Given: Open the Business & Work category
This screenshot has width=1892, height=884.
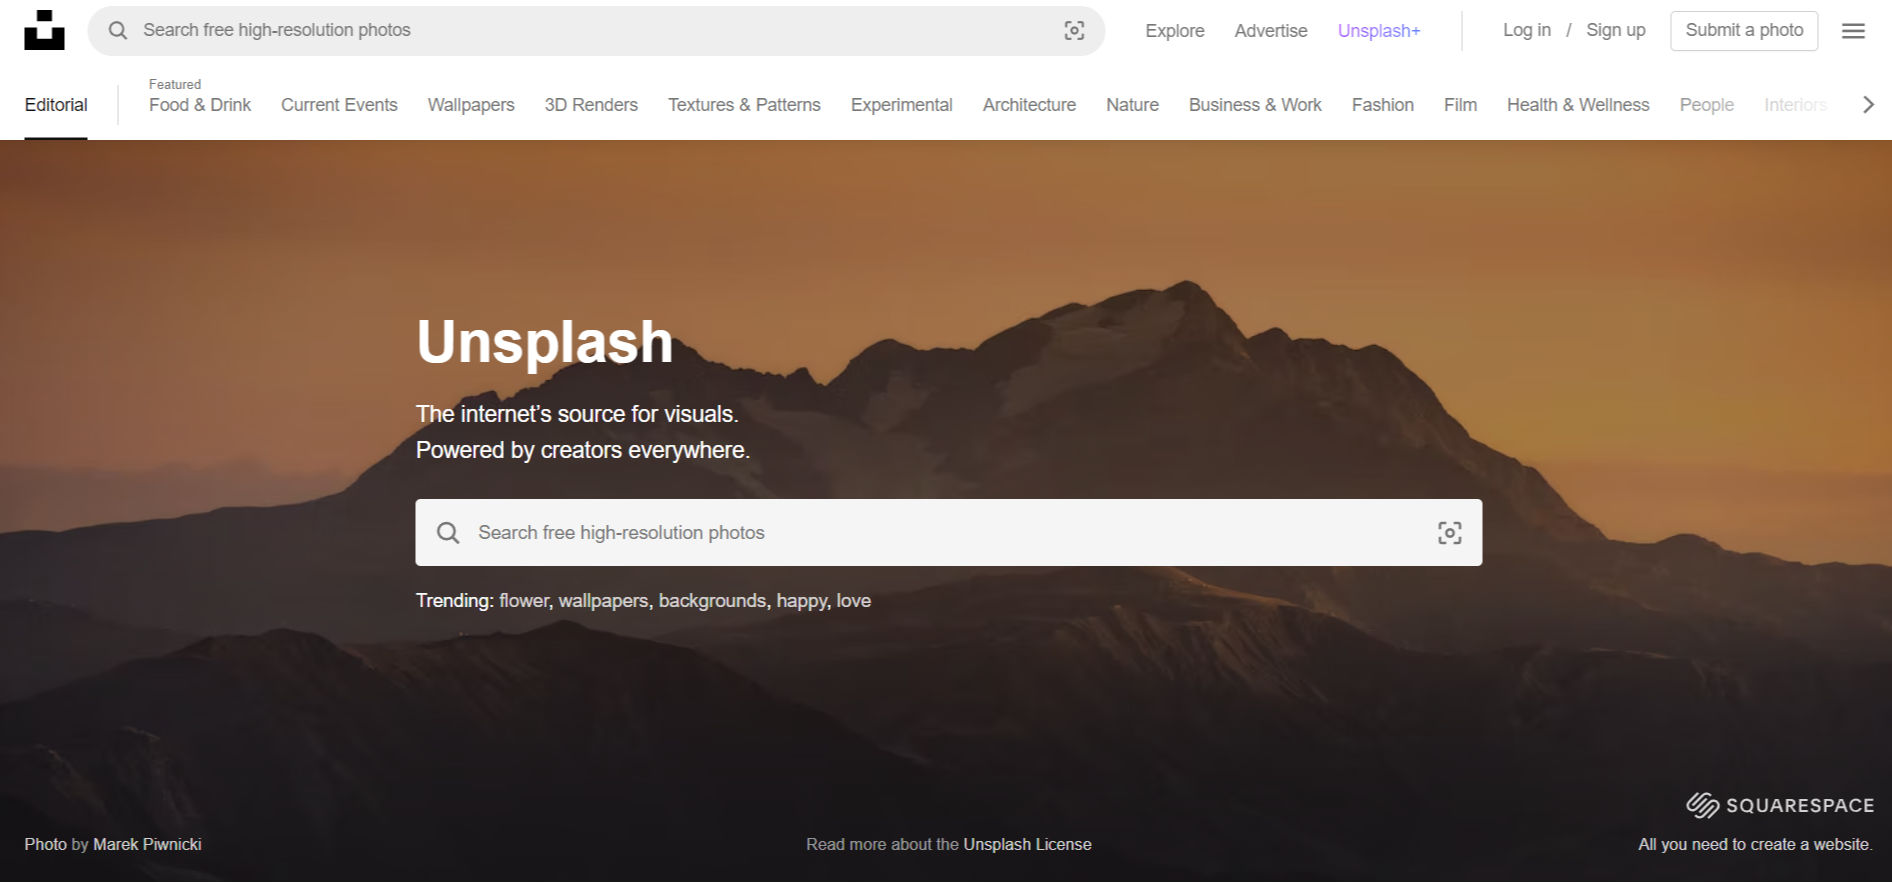Looking at the screenshot, I should pos(1255,104).
